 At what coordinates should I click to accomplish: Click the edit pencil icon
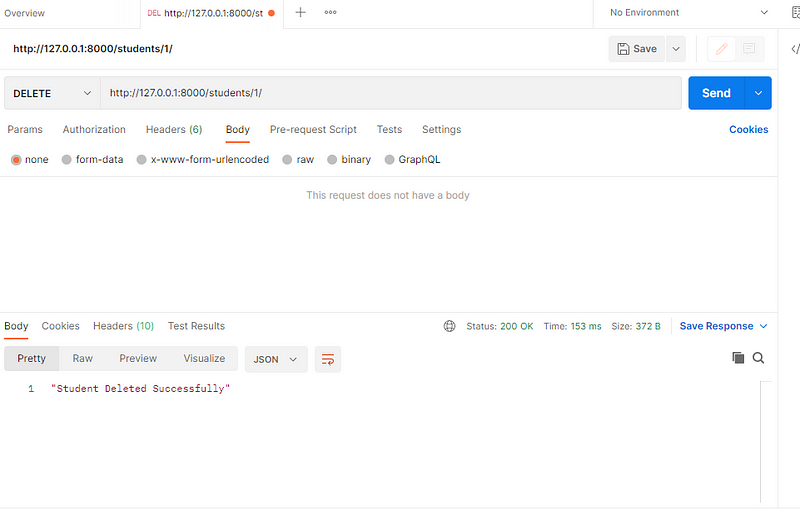[x=721, y=49]
